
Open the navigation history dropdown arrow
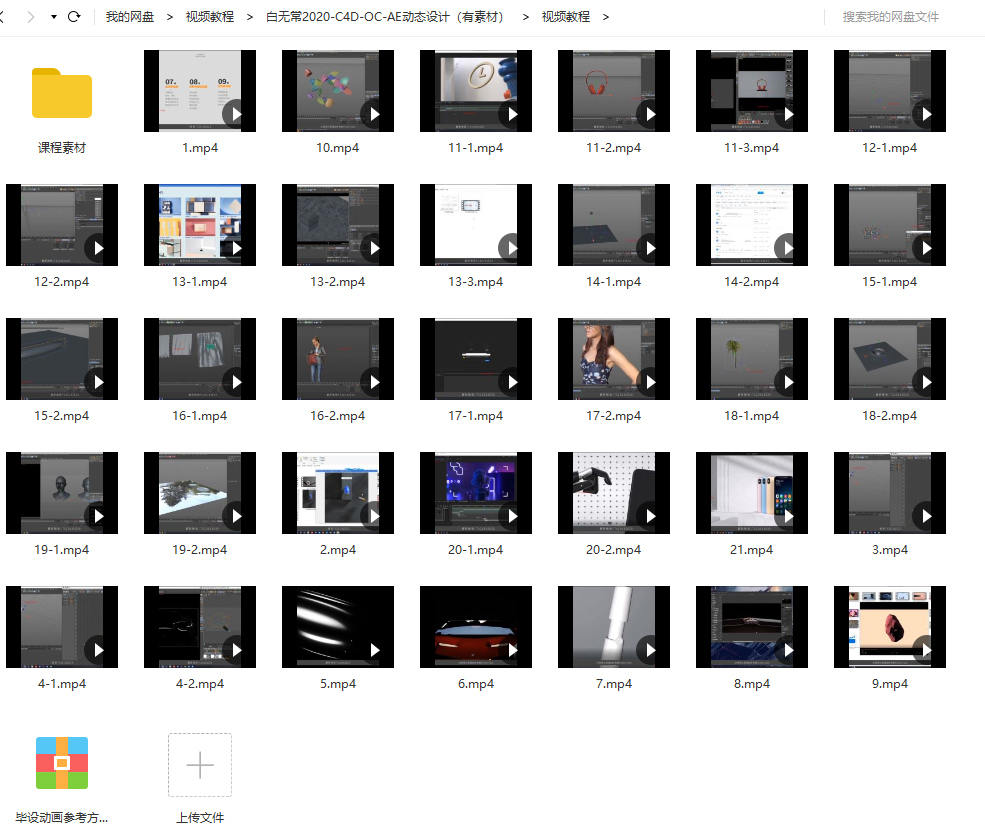point(53,17)
